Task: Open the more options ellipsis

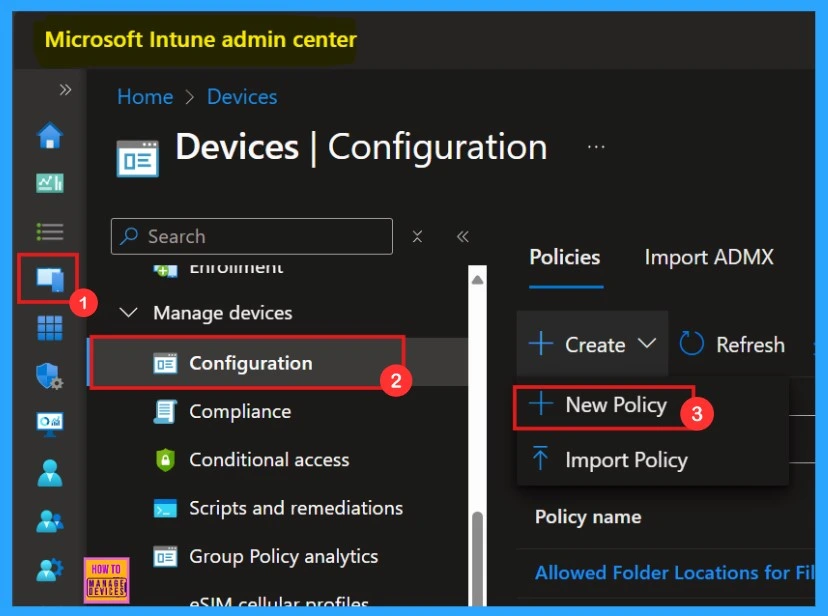Action: 596,147
